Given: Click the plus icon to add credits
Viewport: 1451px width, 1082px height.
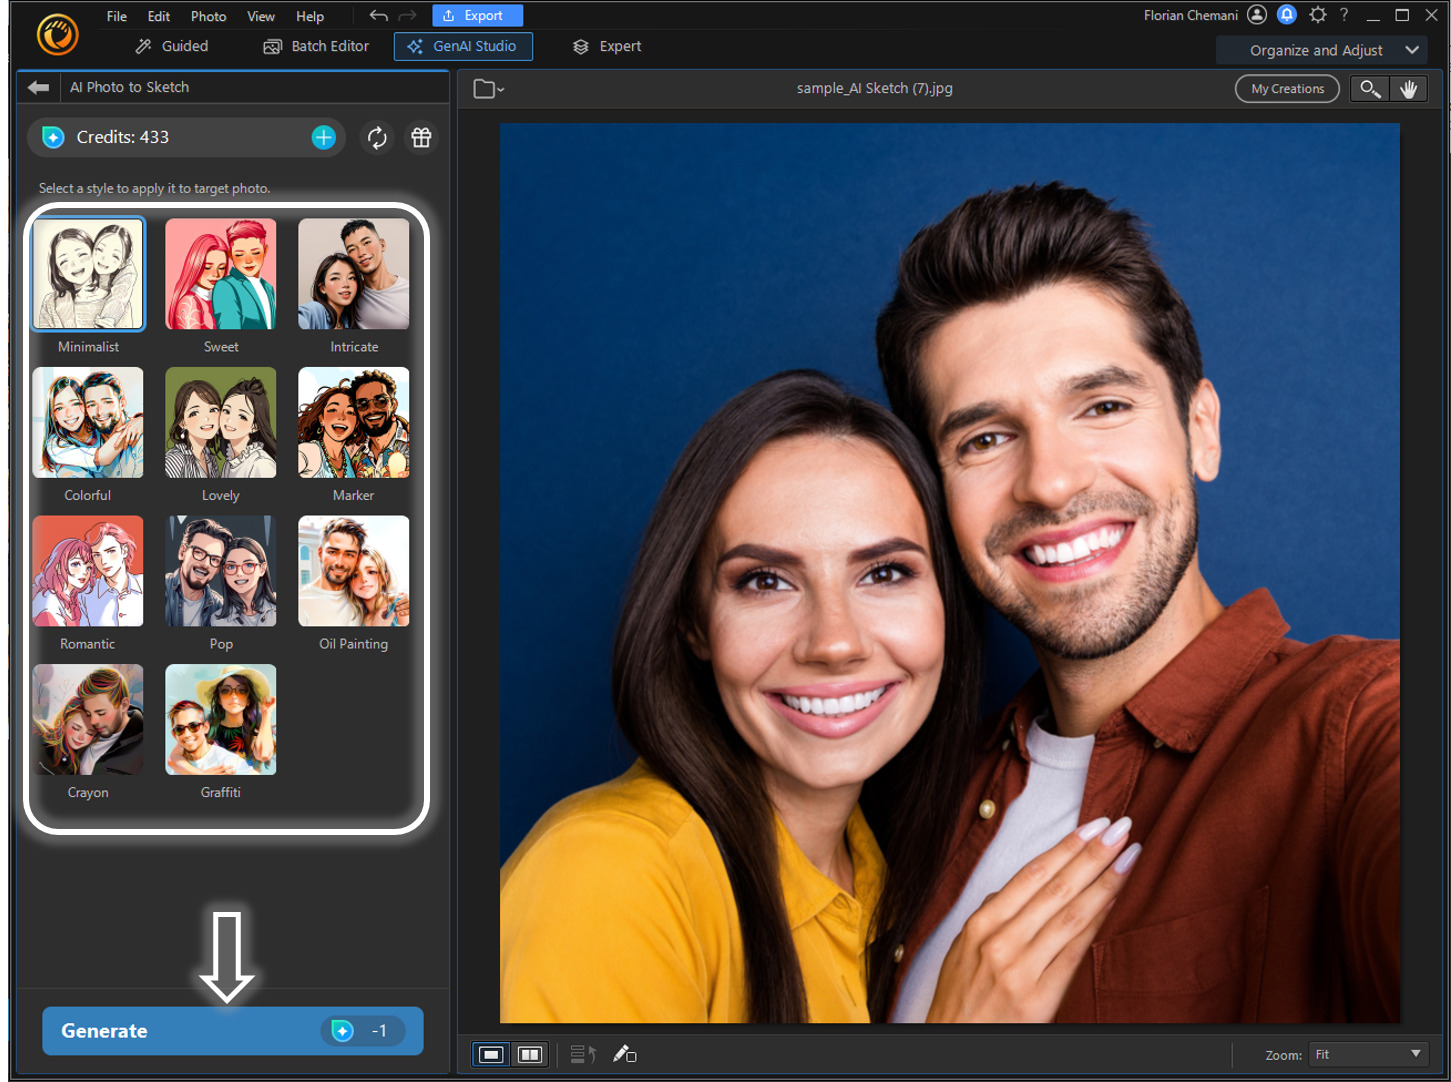Looking at the screenshot, I should pos(322,138).
